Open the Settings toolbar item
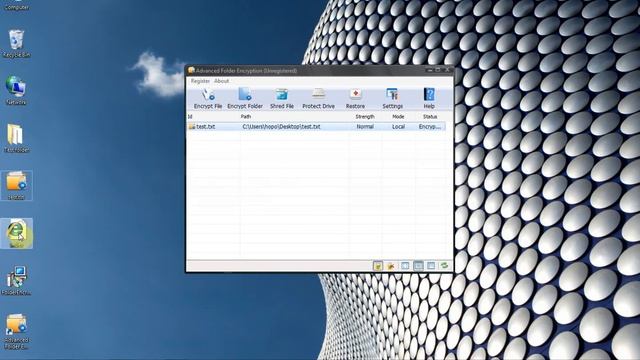 [x=392, y=99]
